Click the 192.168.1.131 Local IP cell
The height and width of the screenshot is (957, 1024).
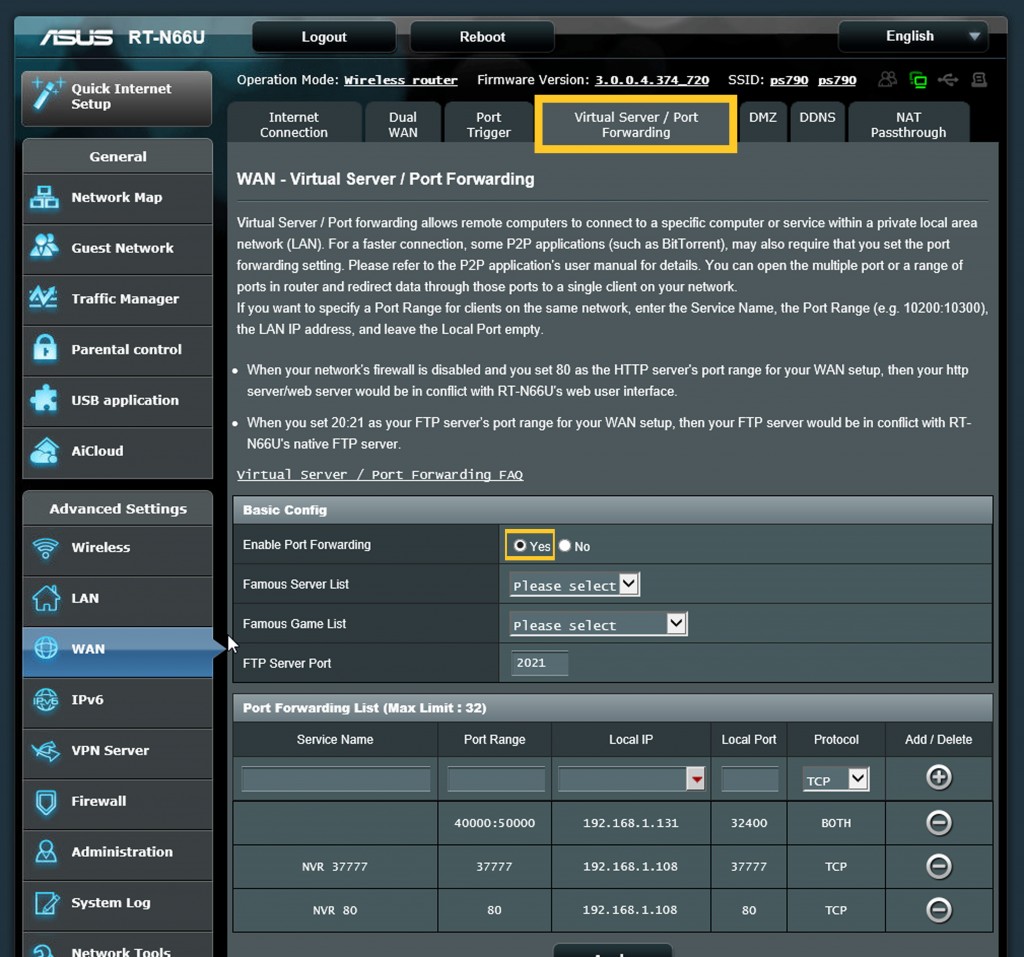pyautogui.click(x=631, y=823)
